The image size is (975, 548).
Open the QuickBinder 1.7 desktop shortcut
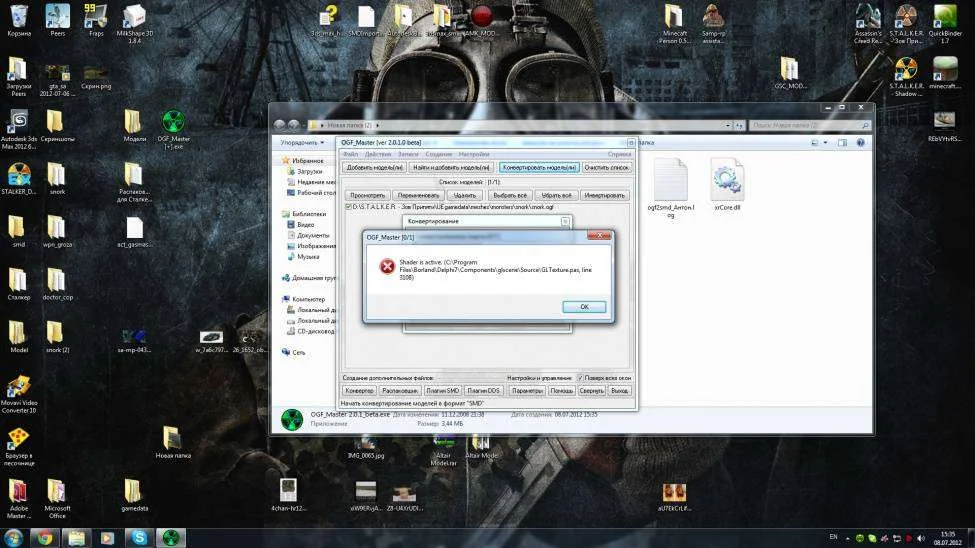coord(945,24)
